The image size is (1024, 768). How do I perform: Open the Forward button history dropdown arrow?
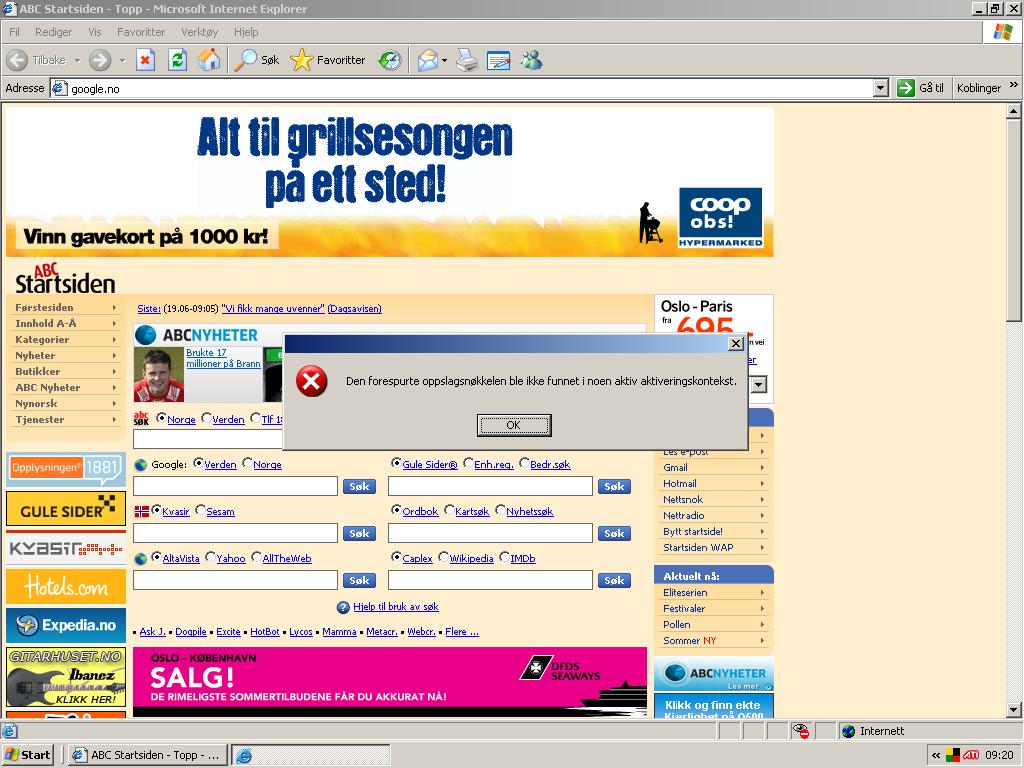[122, 60]
